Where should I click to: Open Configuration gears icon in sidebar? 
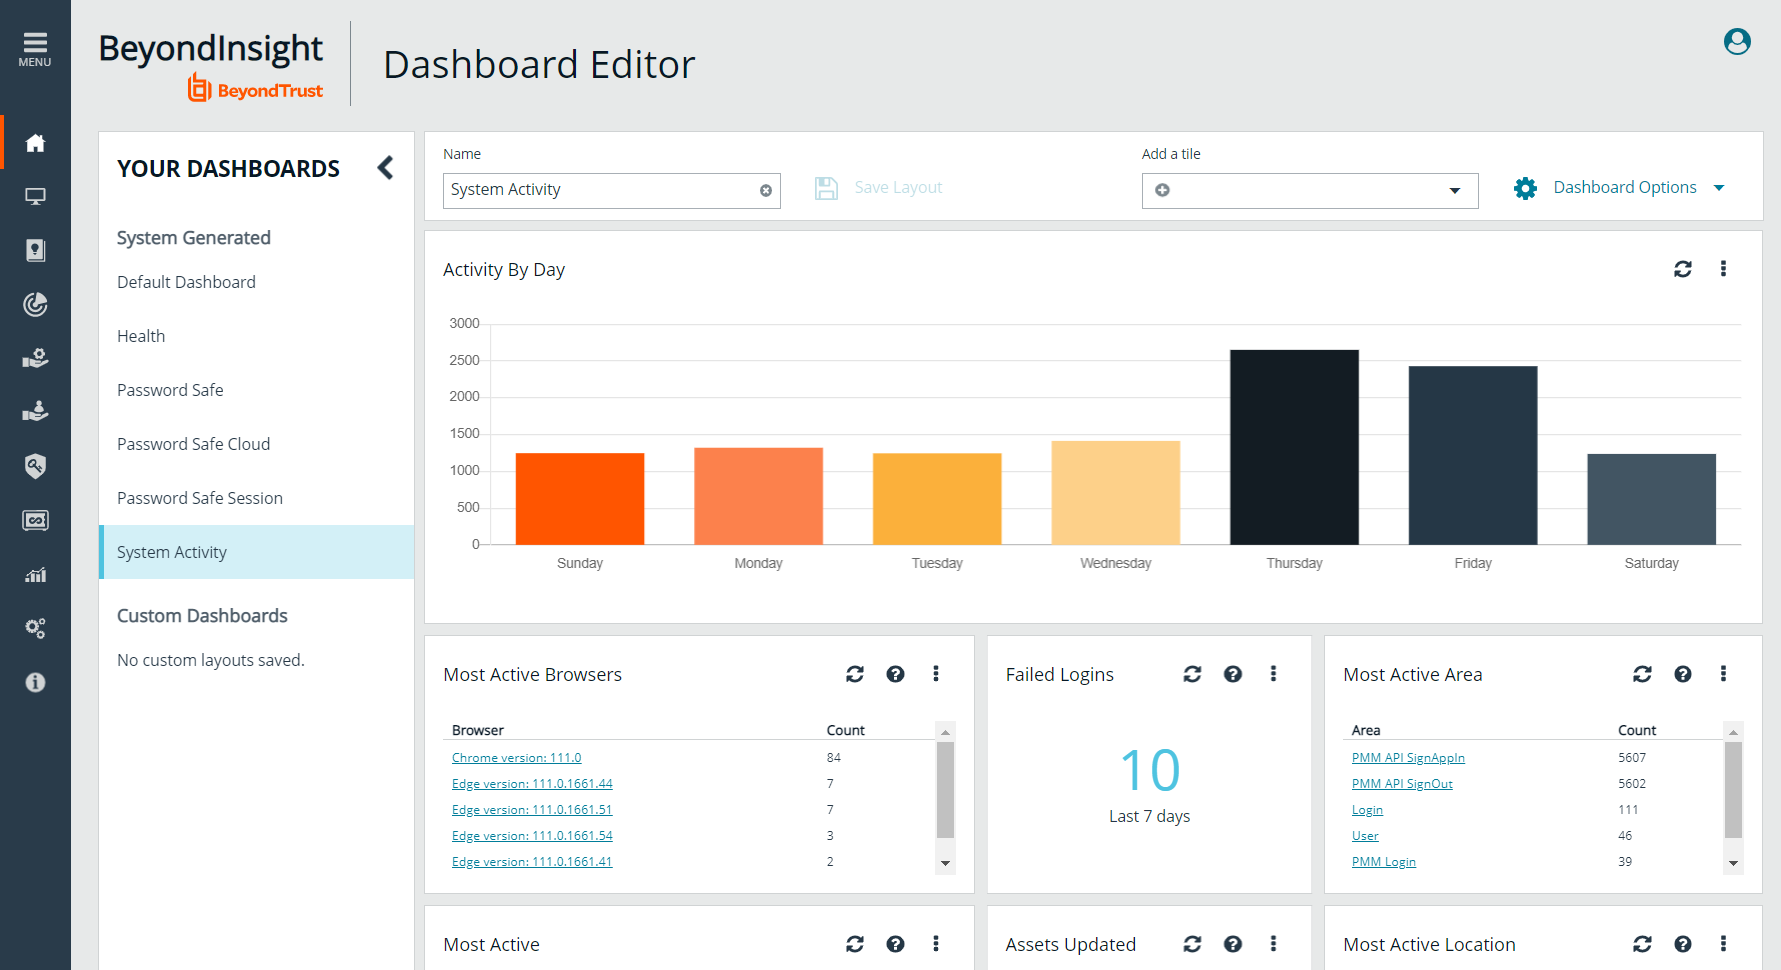pos(35,628)
